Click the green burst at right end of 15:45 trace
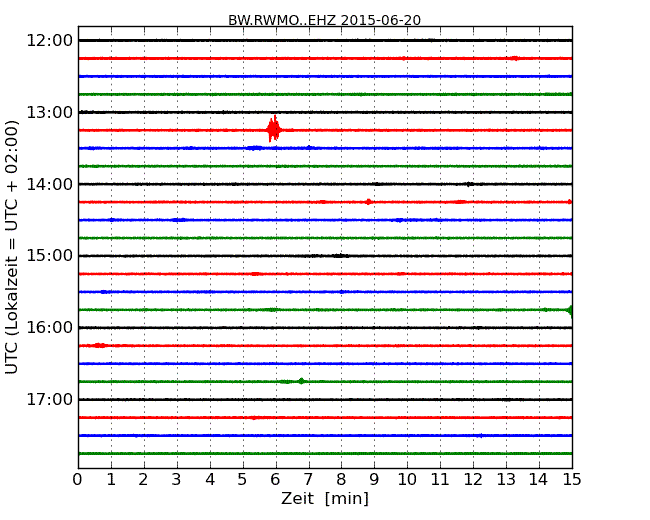Screen dimensions: 650x520 pos(570,310)
